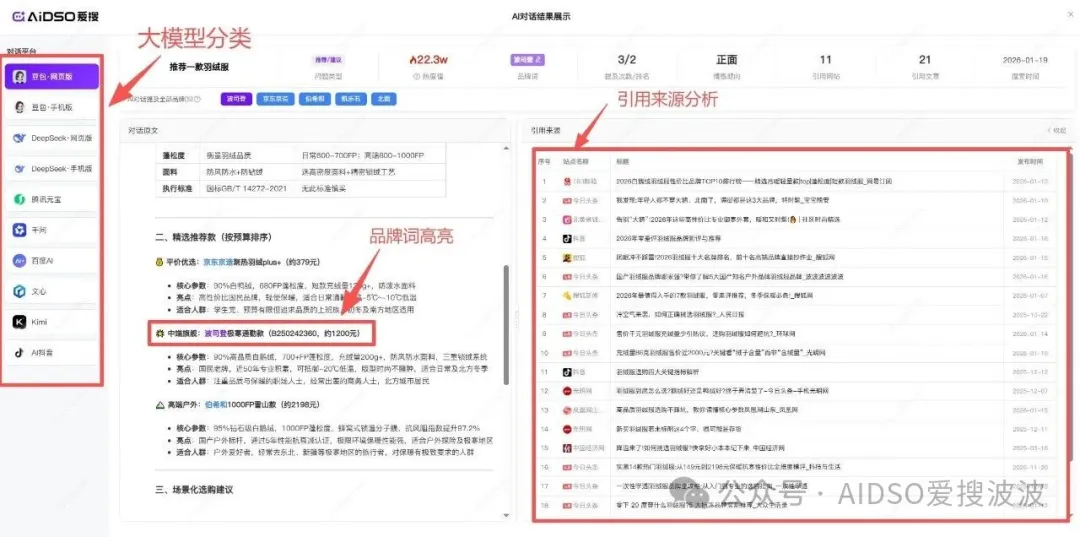Click the DeepSeek·网页版 whale icon
Screen dimensions: 1080x537
[20, 138]
